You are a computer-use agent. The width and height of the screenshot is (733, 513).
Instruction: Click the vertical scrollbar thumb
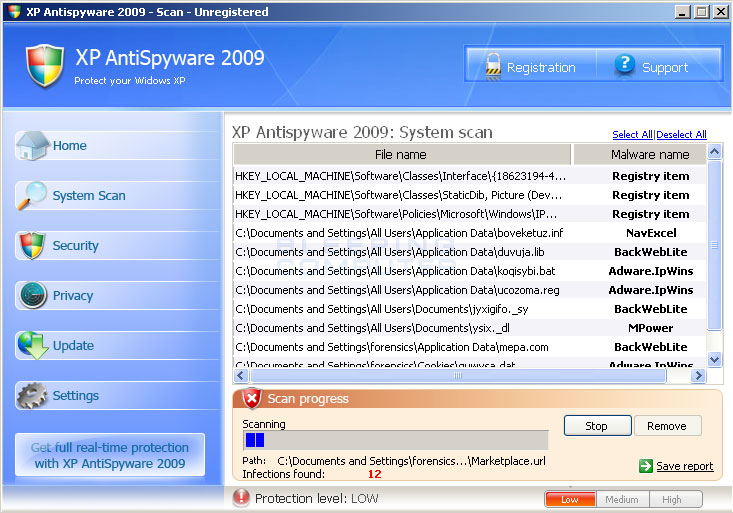tap(714, 245)
